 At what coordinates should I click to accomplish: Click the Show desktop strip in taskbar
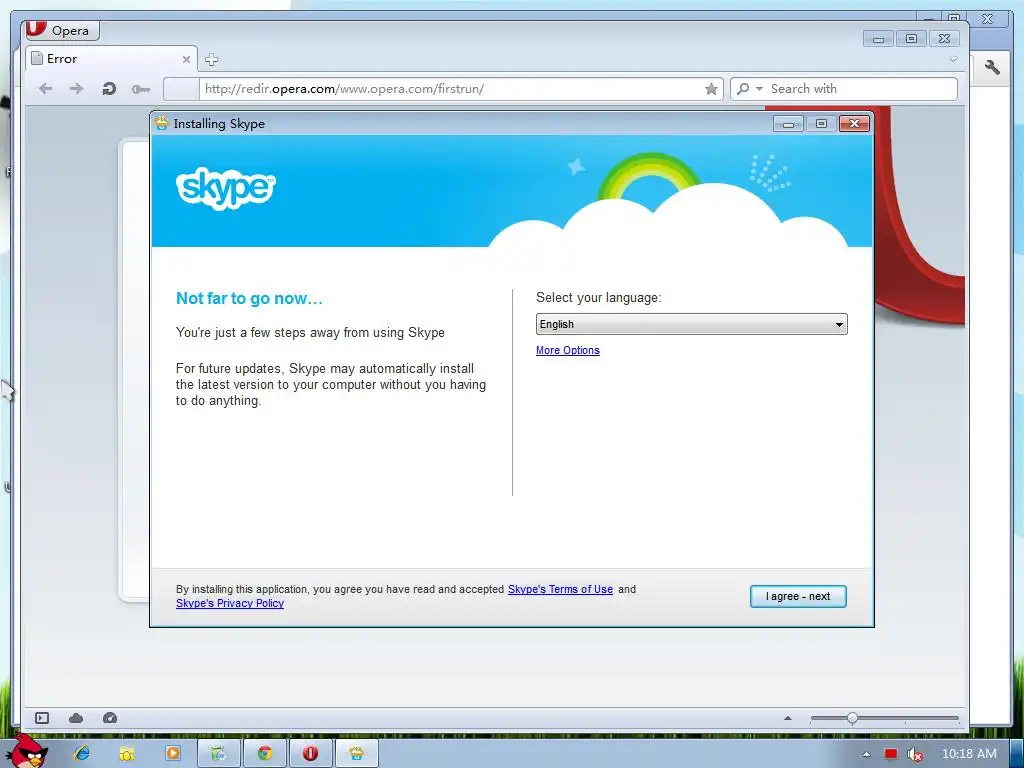pos(1017,754)
